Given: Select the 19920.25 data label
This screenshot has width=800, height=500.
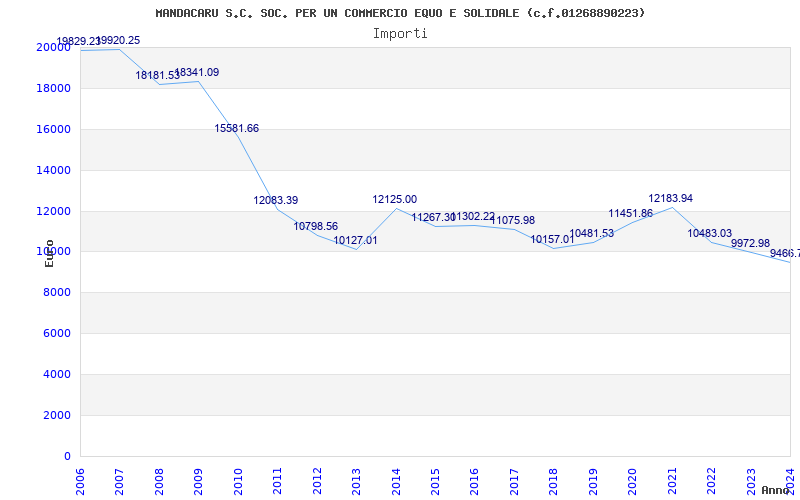Looking at the screenshot, I should click(x=118, y=41).
